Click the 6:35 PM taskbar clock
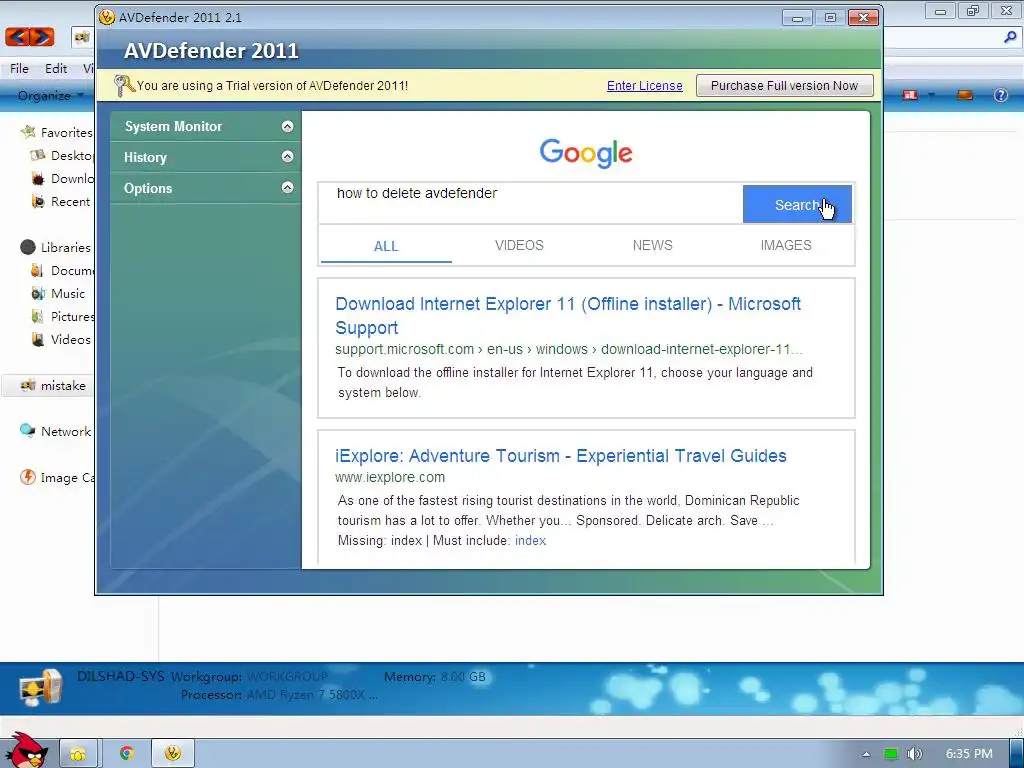The height and width of the screenshot is (768, 1024). (969, 754)
